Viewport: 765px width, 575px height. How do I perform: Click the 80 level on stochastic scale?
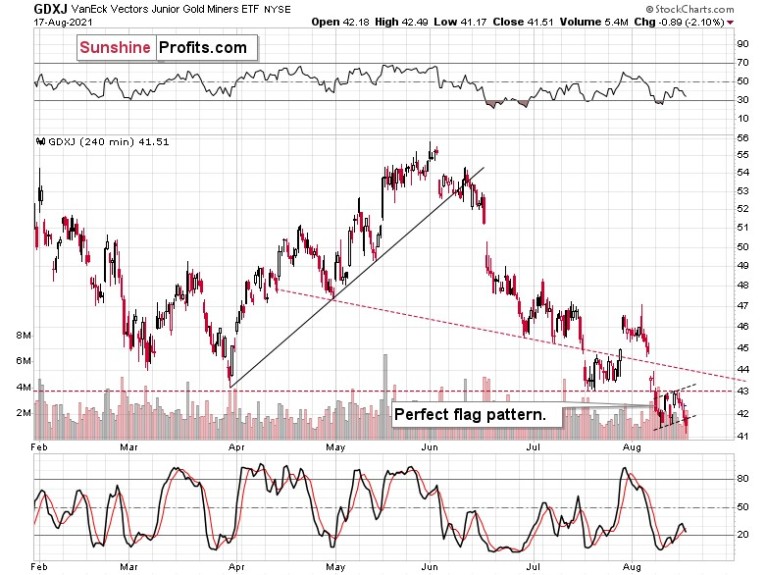click(743, 478)
